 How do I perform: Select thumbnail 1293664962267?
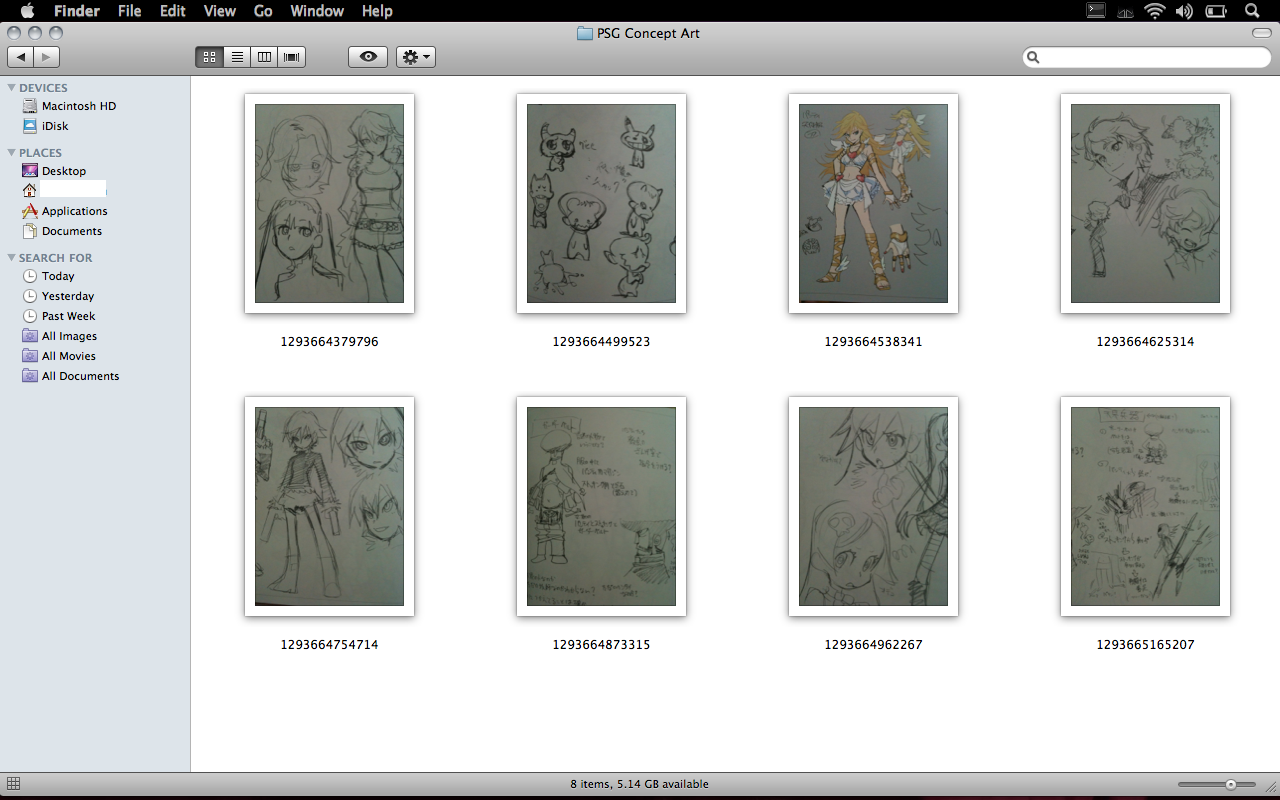(873, 506)
